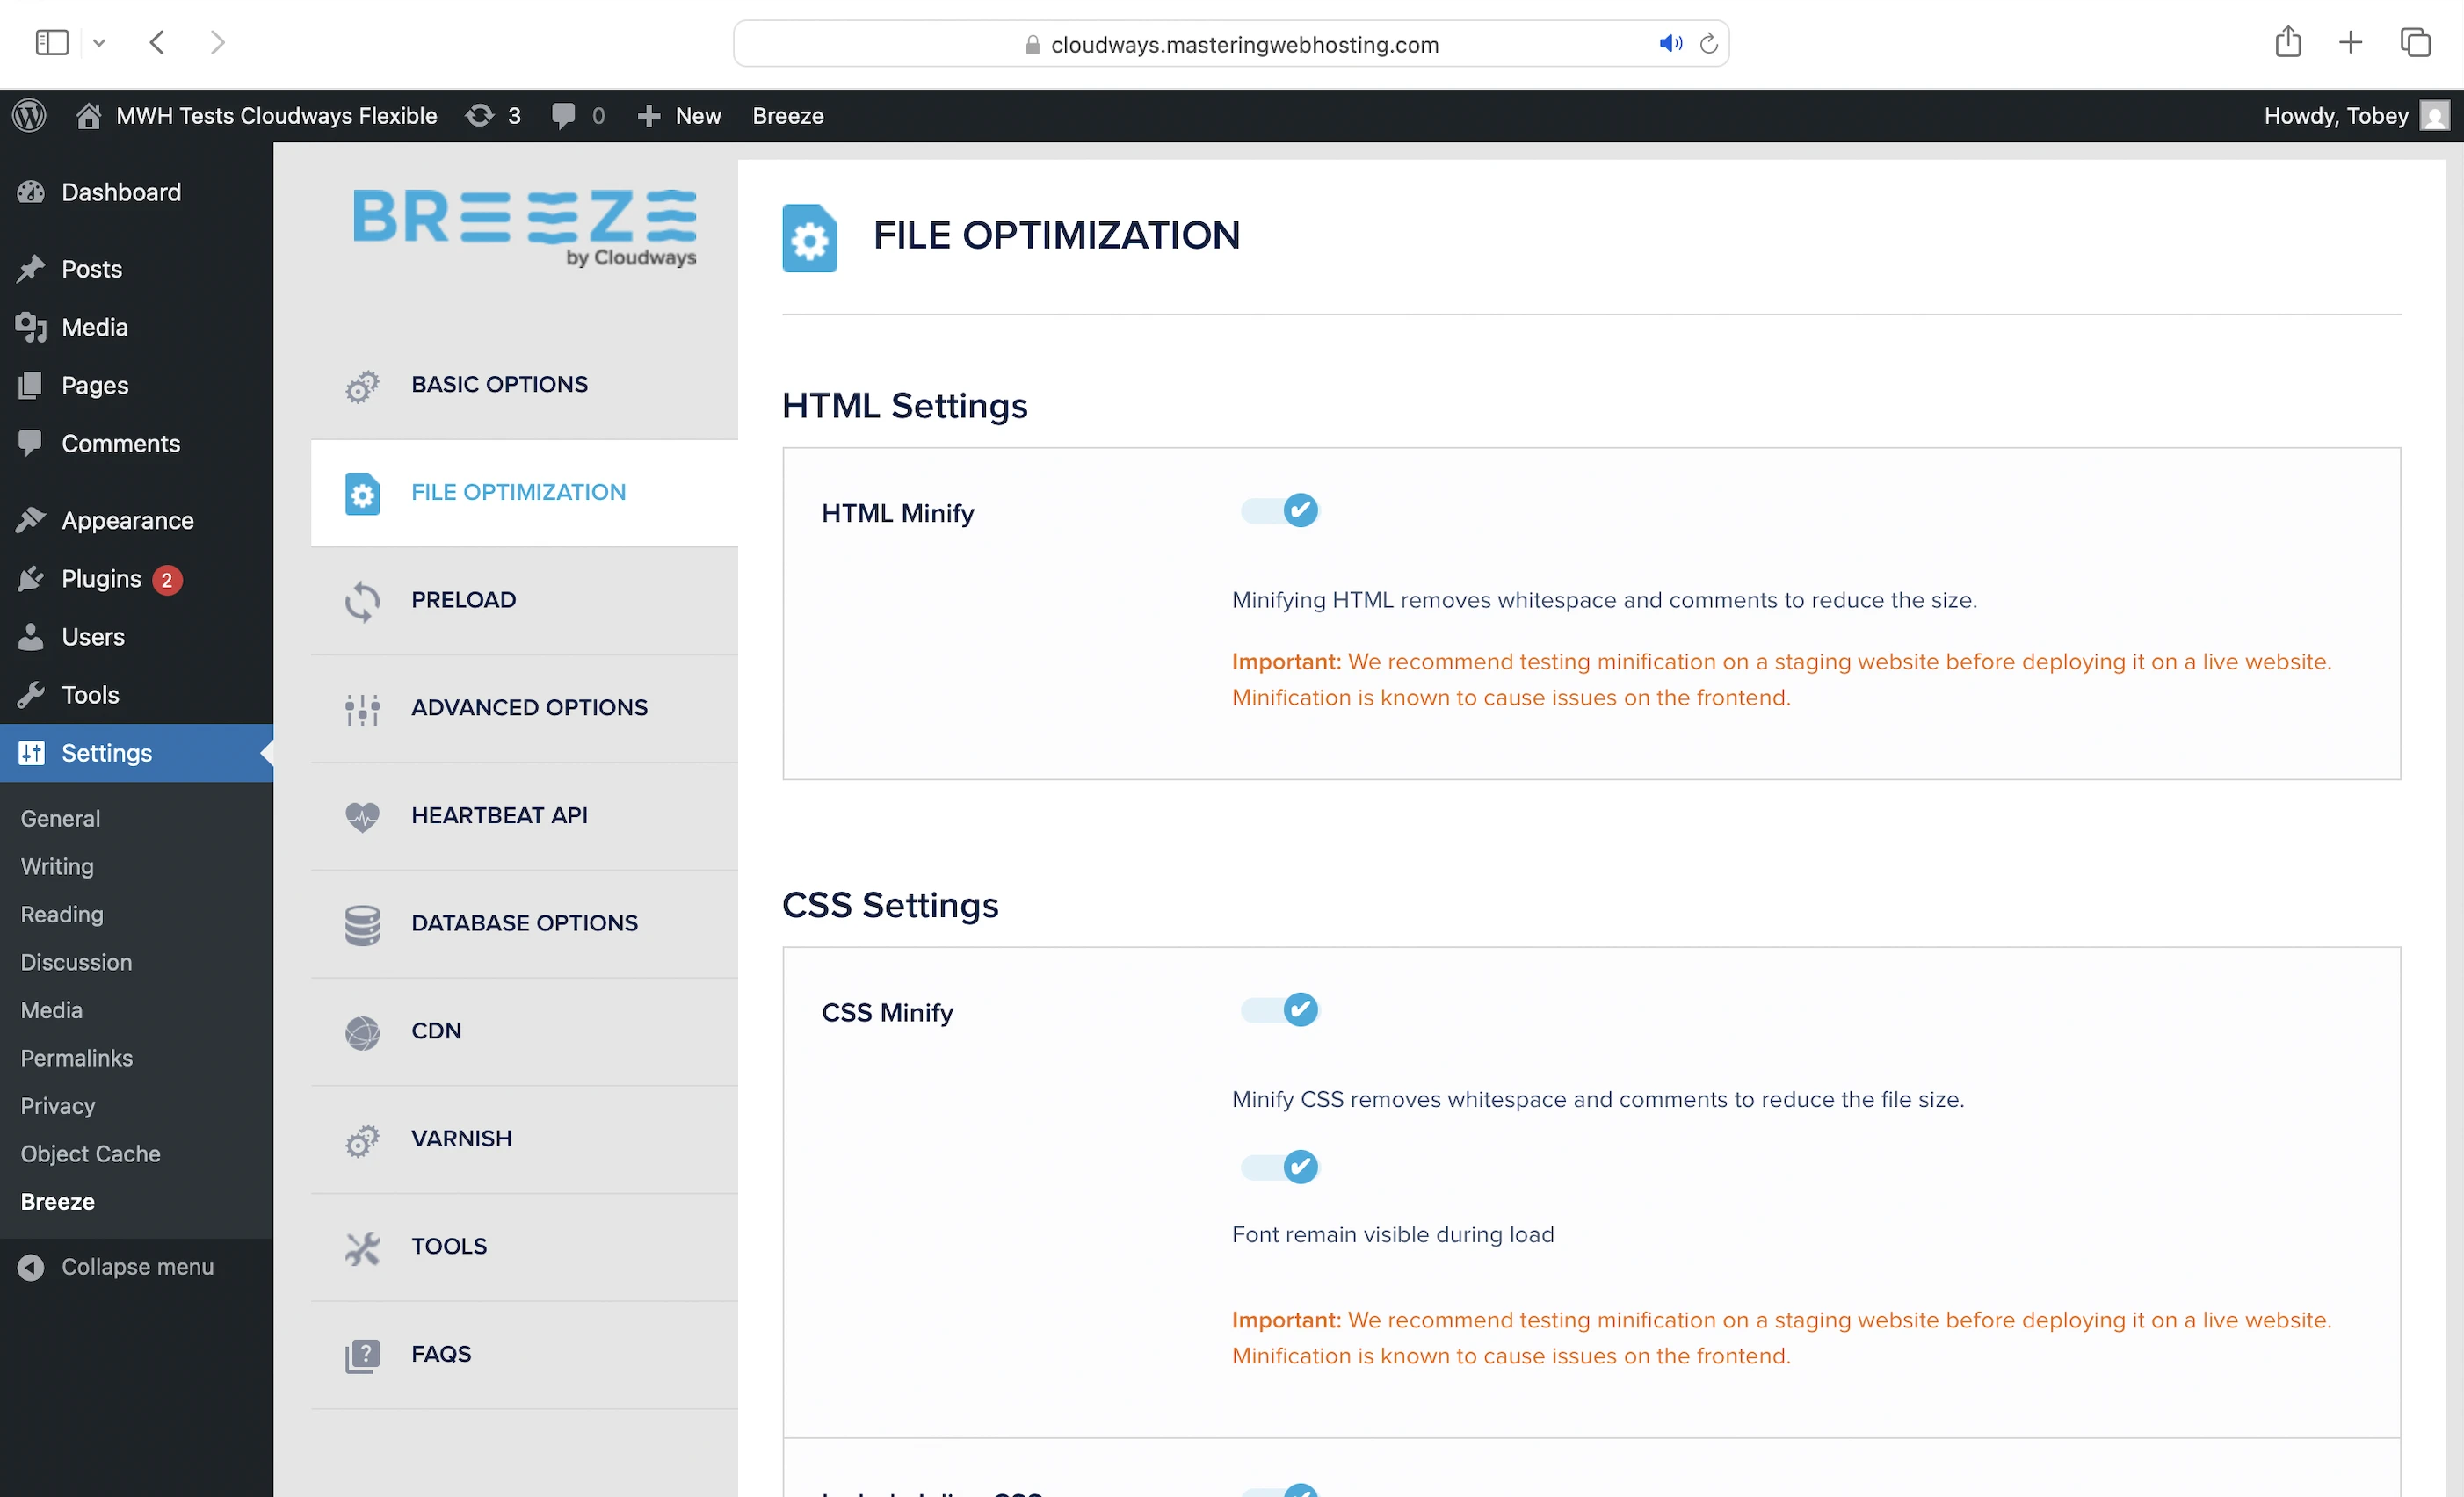Click the WordPress logo icon in admin bar
This screenshot has width=2464, height=1497.
29,116
